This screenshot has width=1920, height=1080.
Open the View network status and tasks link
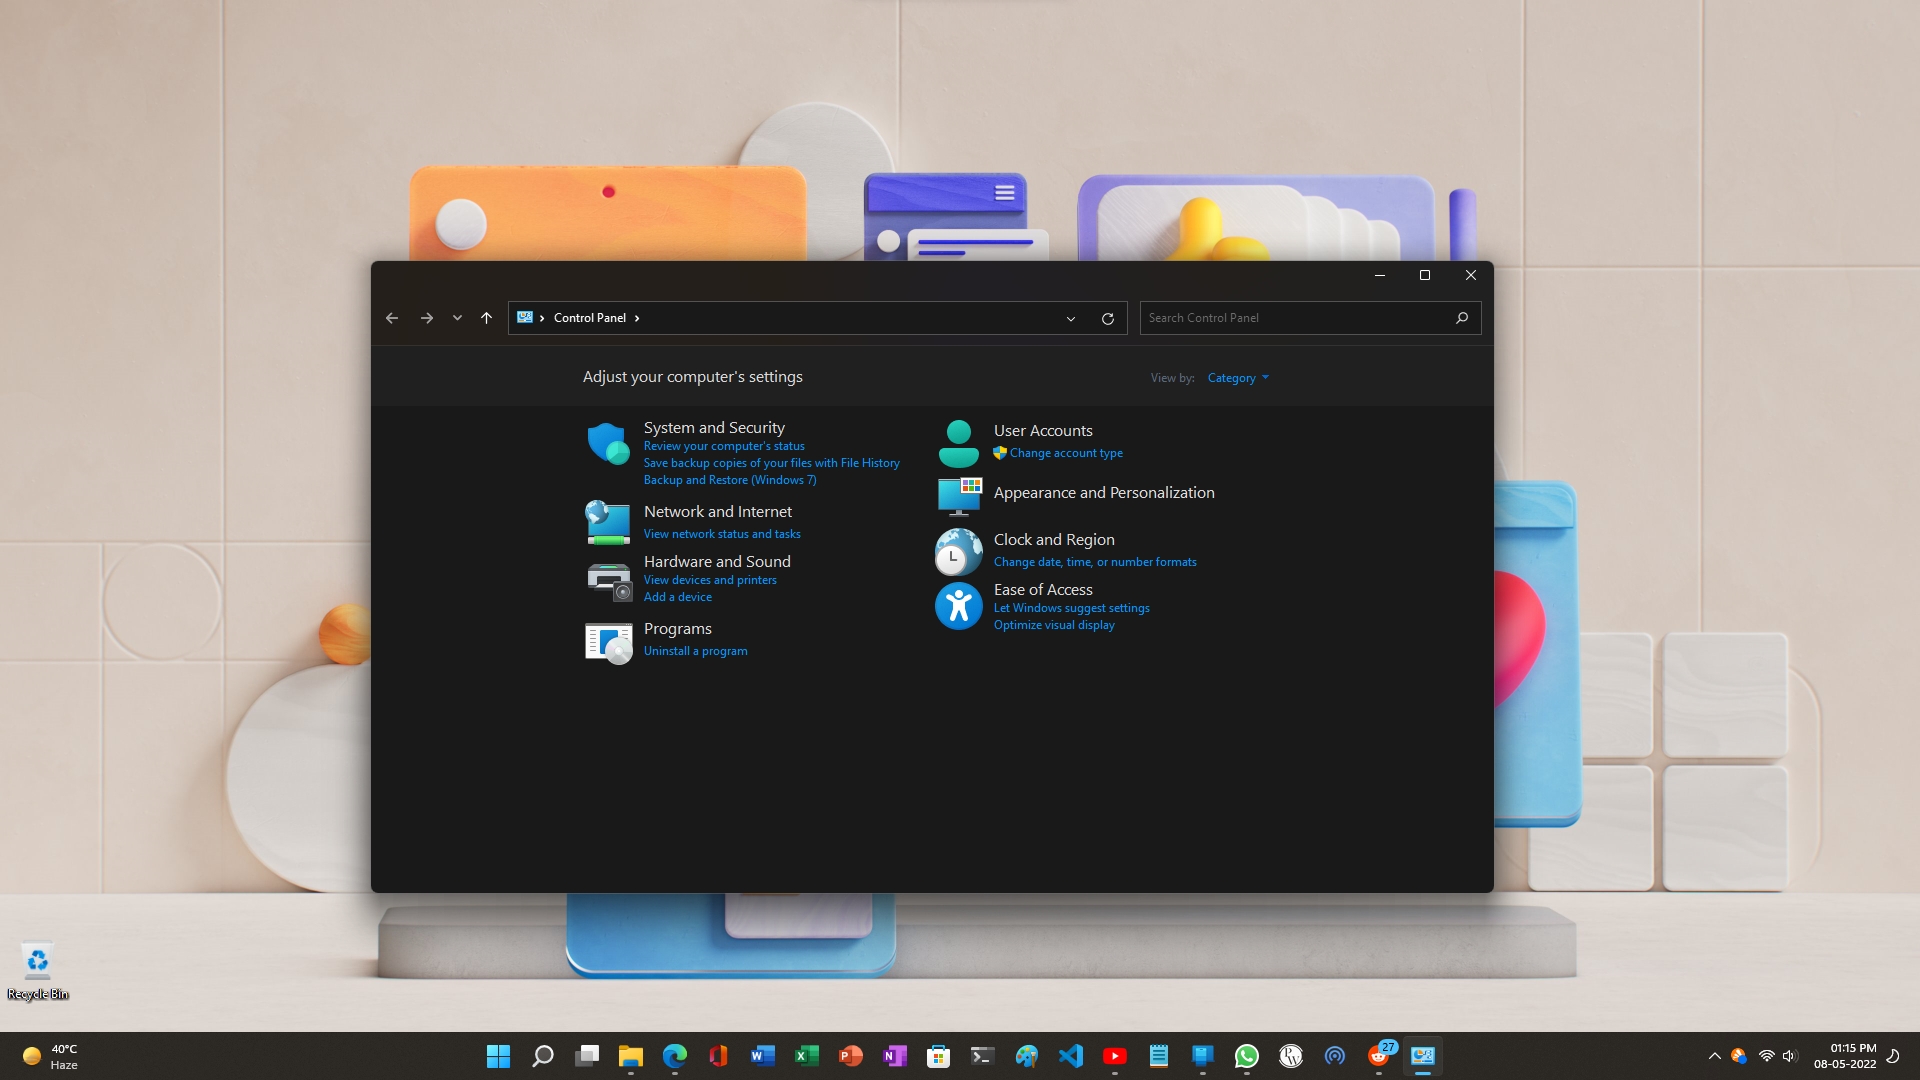721,534
